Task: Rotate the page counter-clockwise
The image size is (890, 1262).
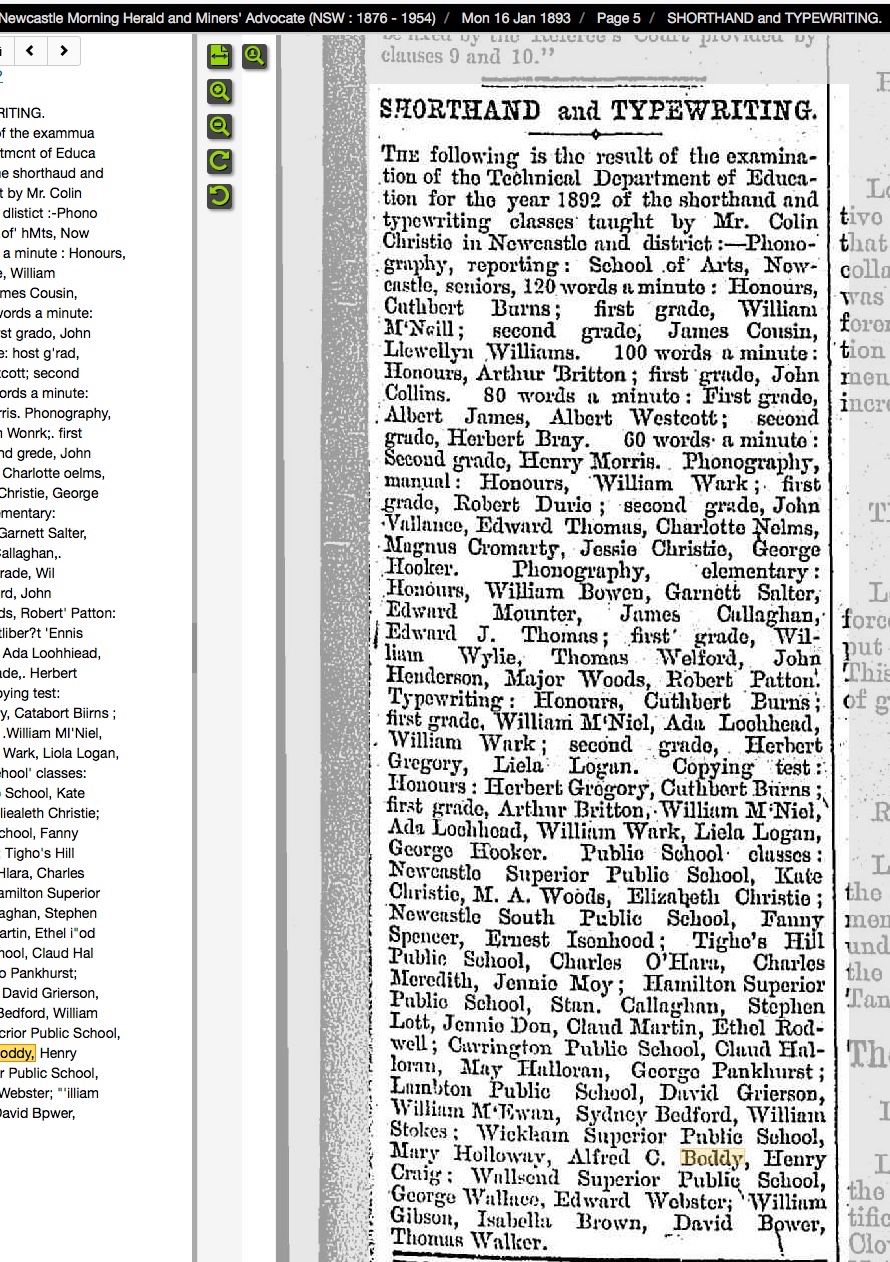Action: (220, 196)
